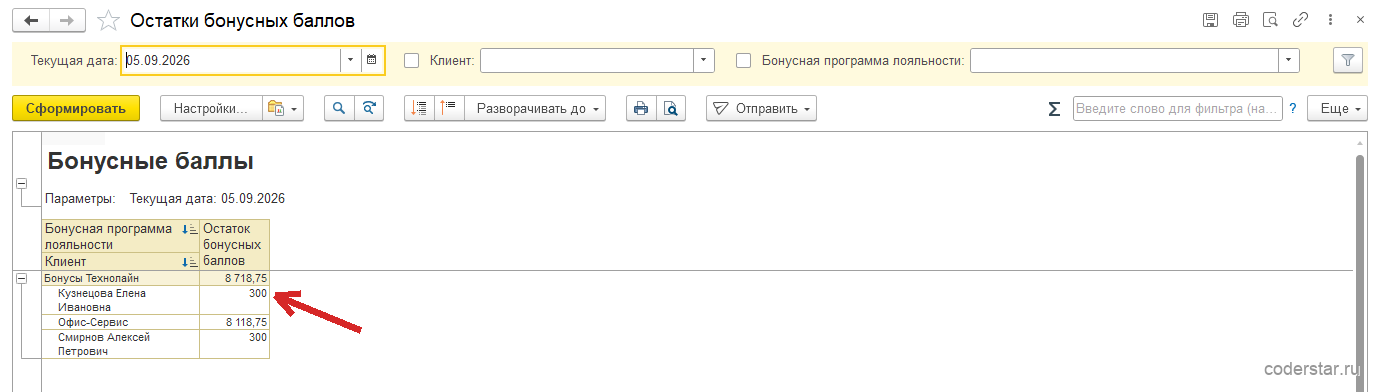This screenshot has height=392, width=1384.
Task: Click the Остаток бонусных баллов column header
Action: coord(235,245)
